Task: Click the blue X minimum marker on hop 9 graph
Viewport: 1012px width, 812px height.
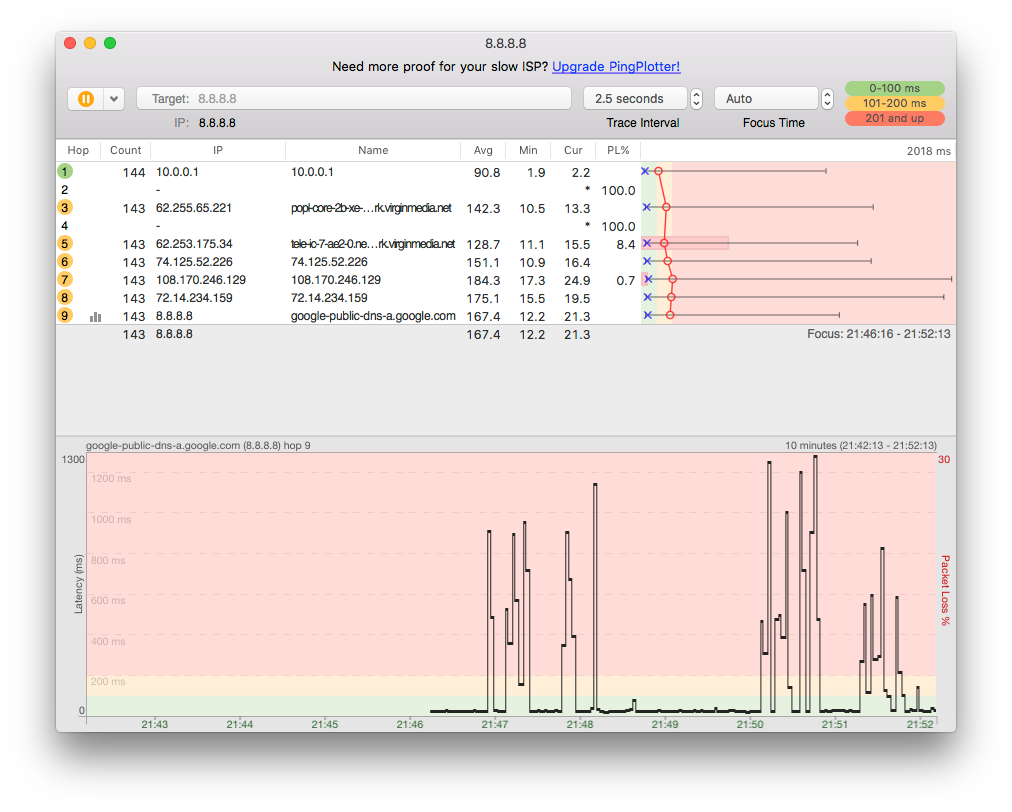Action: click(647, 315)
